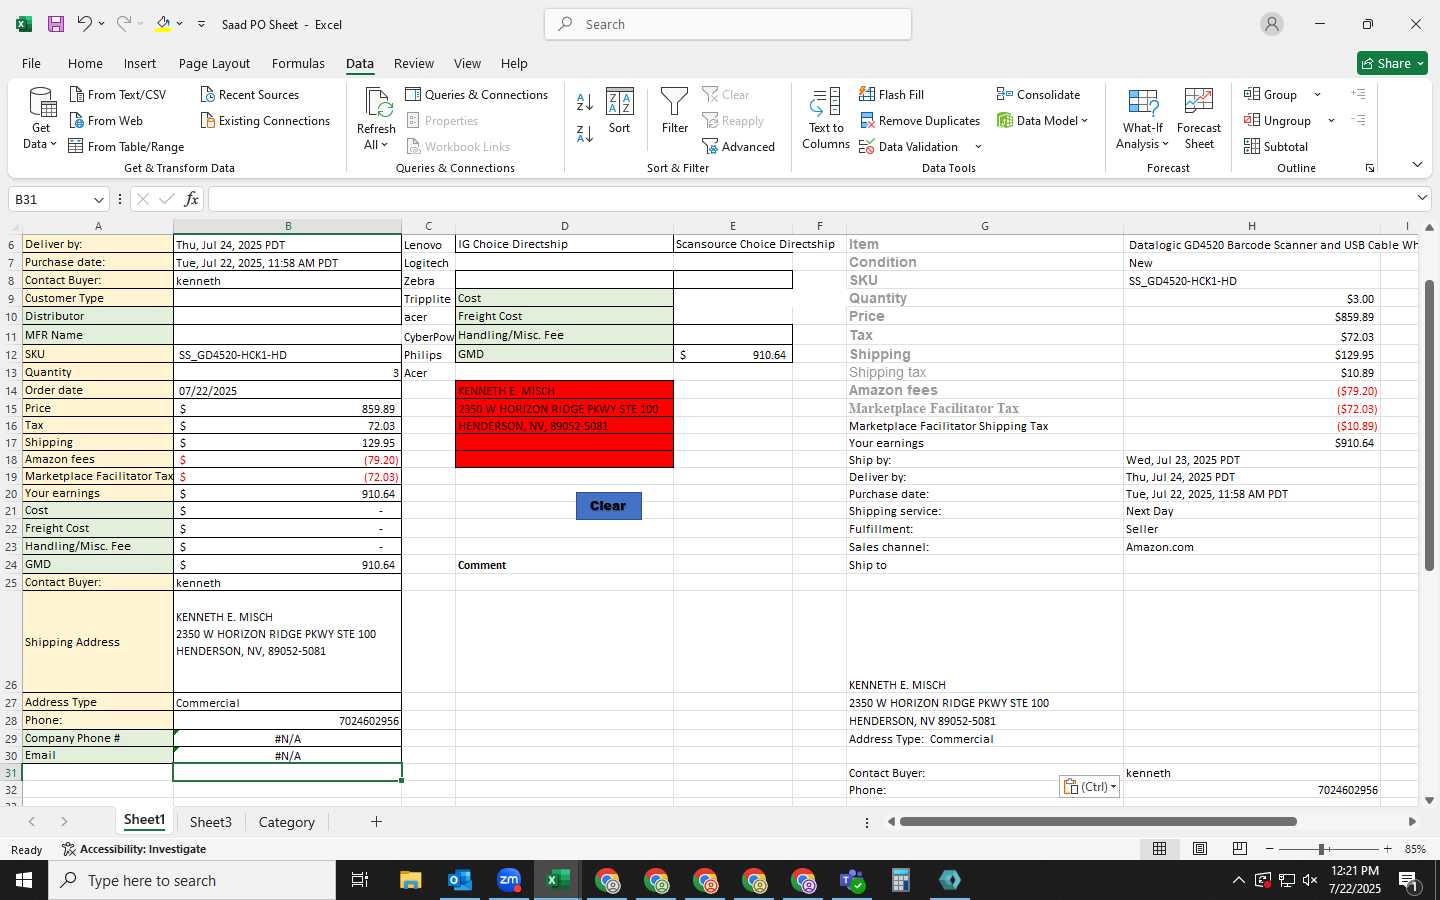Open Queries & Connections pane

tap(477, 95)
